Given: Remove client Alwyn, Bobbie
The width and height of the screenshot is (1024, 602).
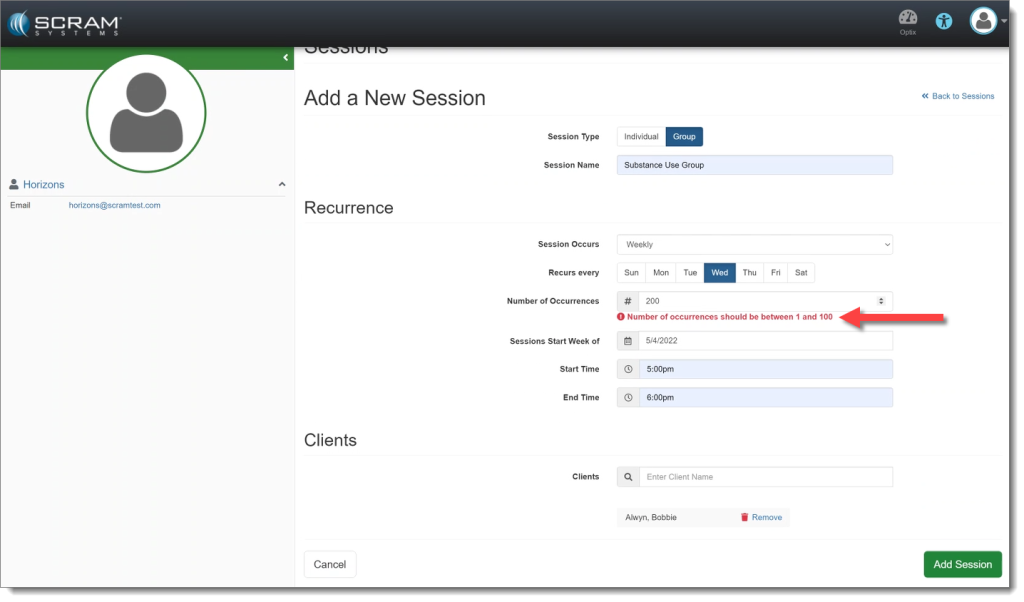Looking at the screenshot, I should click(x=761, y=517).
